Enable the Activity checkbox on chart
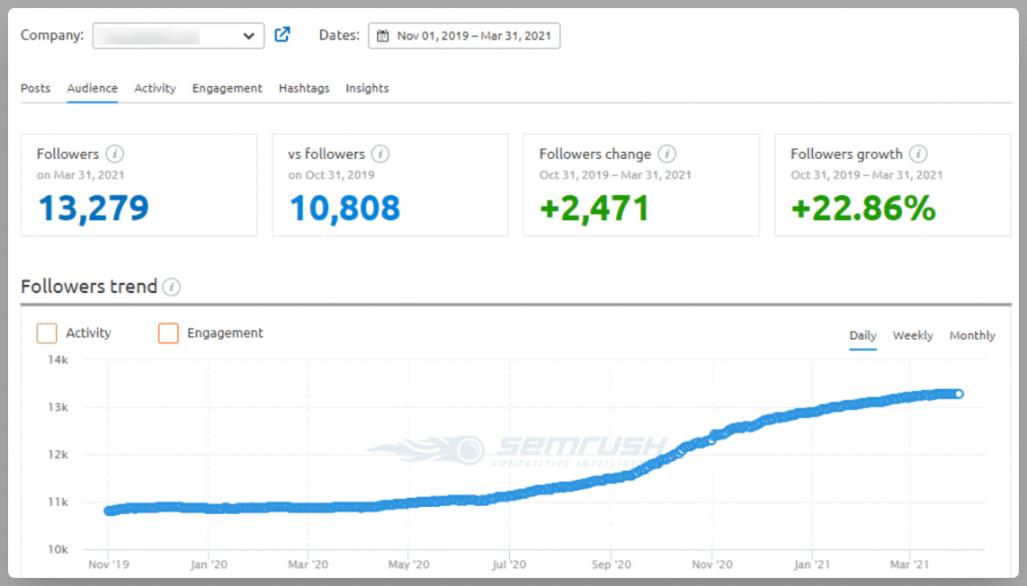The image size is (1027, 586). coord(47,333)
